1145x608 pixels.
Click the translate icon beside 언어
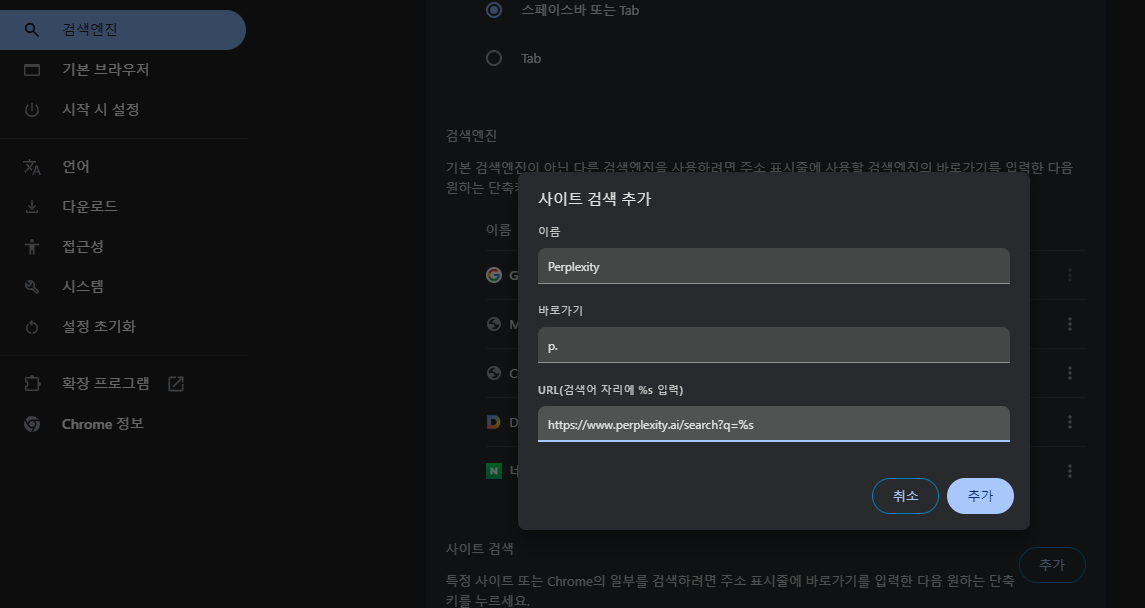pyautogui.click(x=31, y=167)
